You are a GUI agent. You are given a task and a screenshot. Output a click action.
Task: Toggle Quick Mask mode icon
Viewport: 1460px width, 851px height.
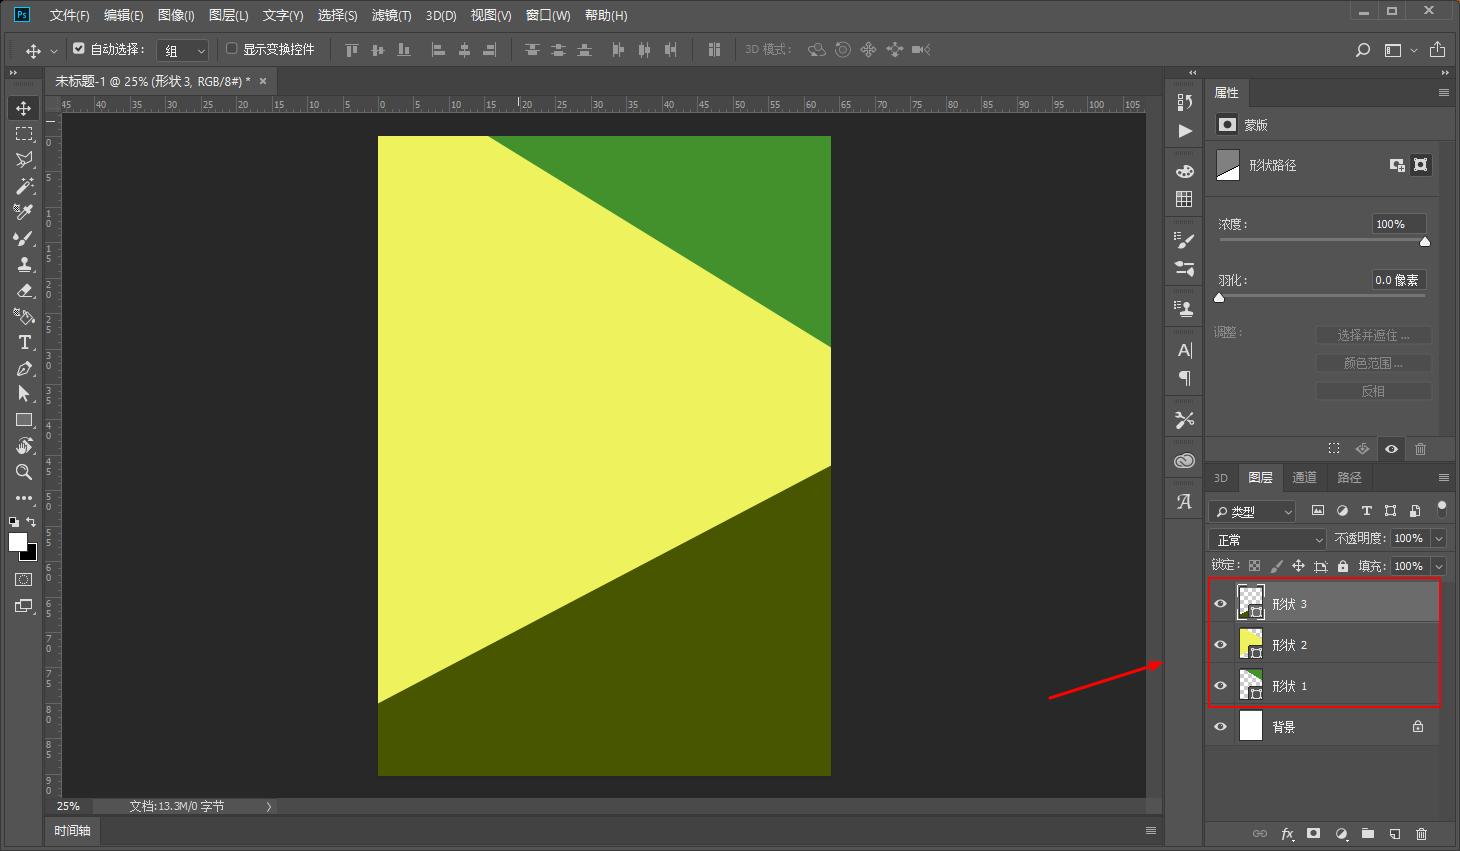(24, 580)
